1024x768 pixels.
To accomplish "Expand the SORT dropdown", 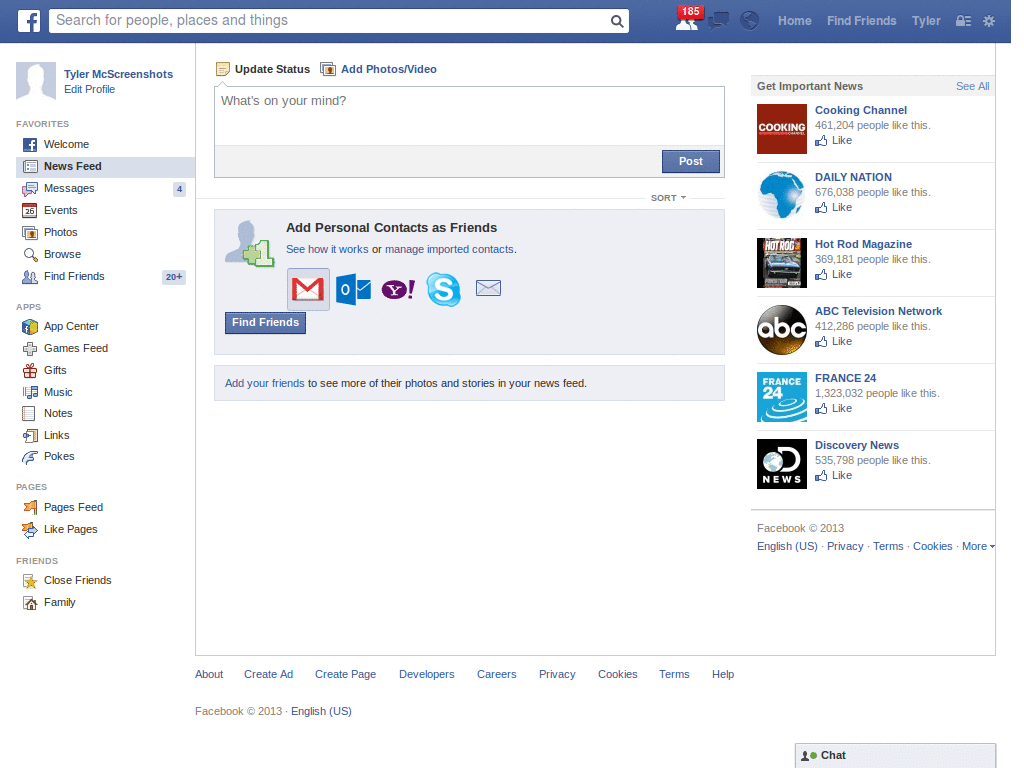I will (x=668, y=198).
